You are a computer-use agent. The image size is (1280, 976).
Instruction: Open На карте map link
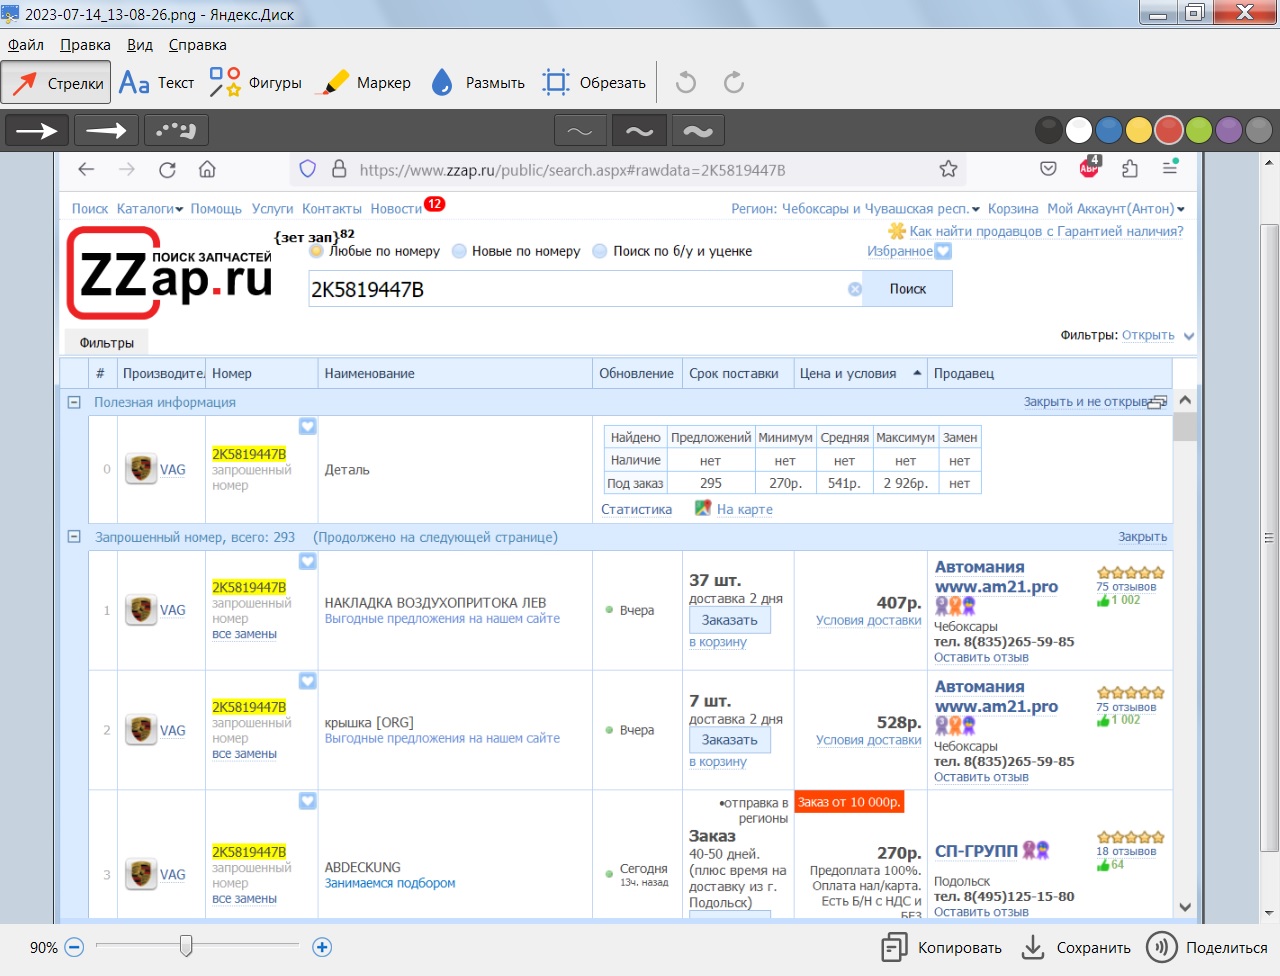click(x=745, y=509)
